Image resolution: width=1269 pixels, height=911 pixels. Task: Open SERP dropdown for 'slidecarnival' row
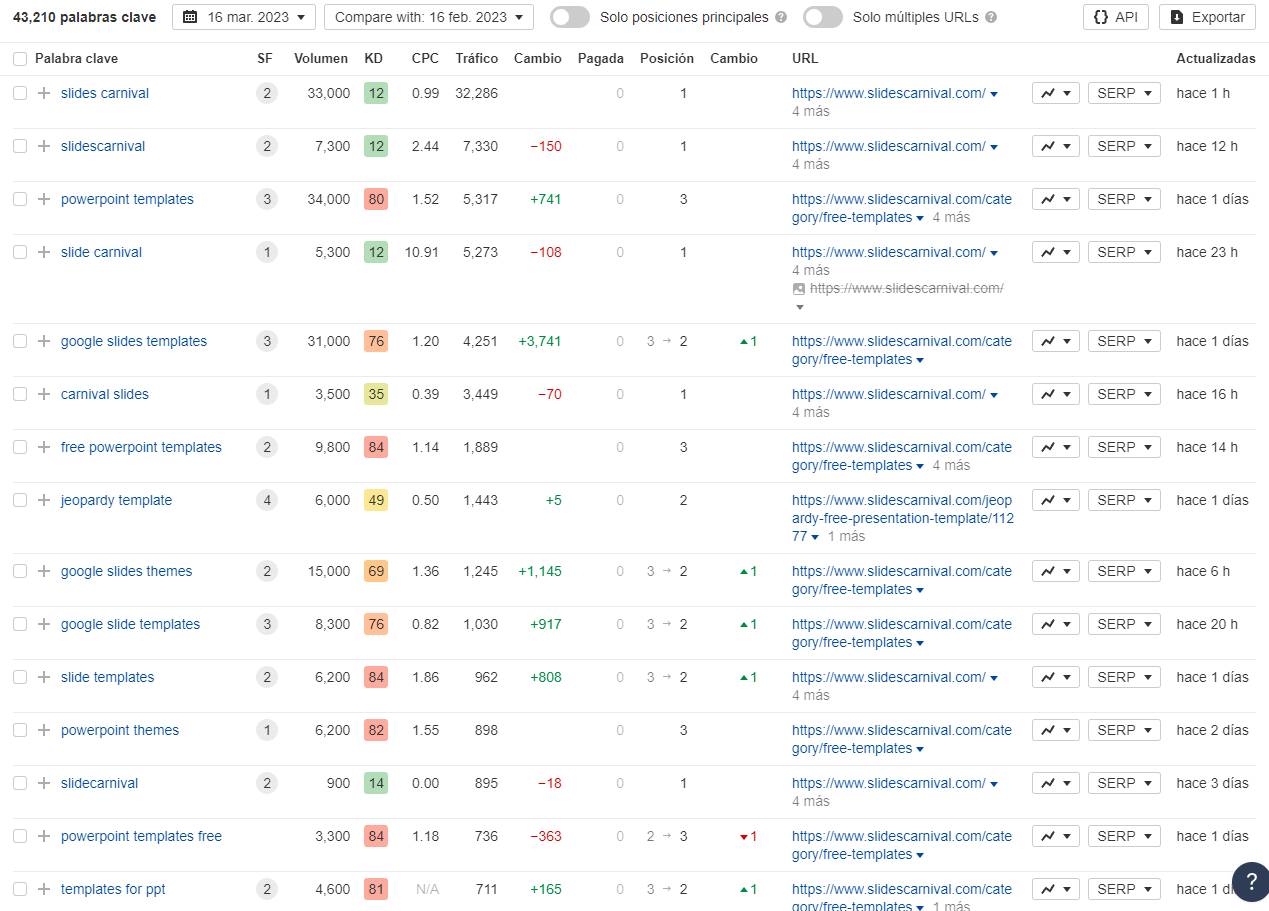1124,783
